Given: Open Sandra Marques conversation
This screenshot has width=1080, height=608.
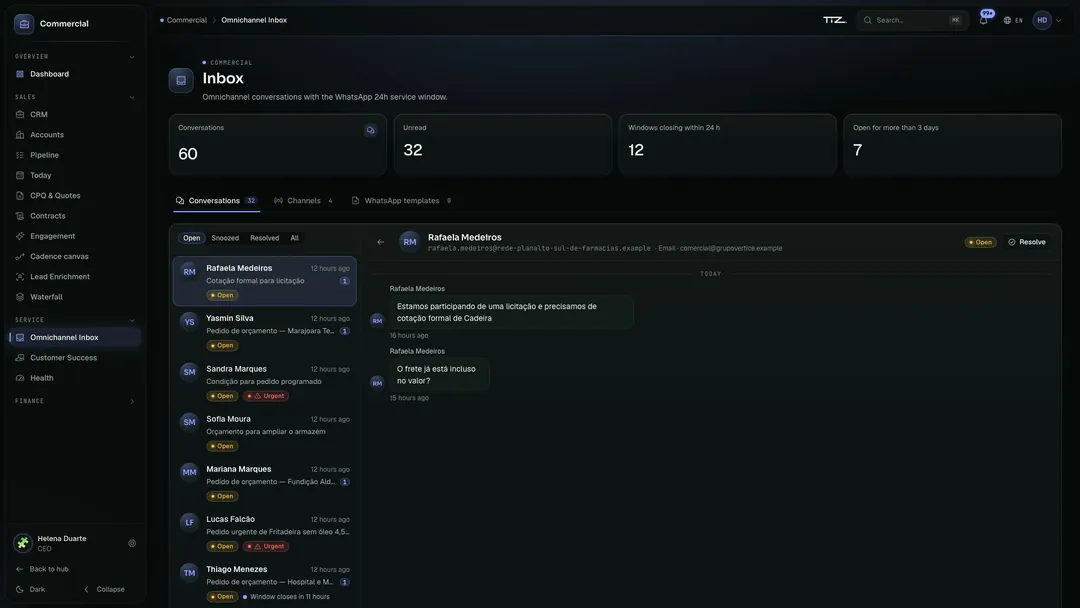Looking at the screenshot, I should [264, 382].
